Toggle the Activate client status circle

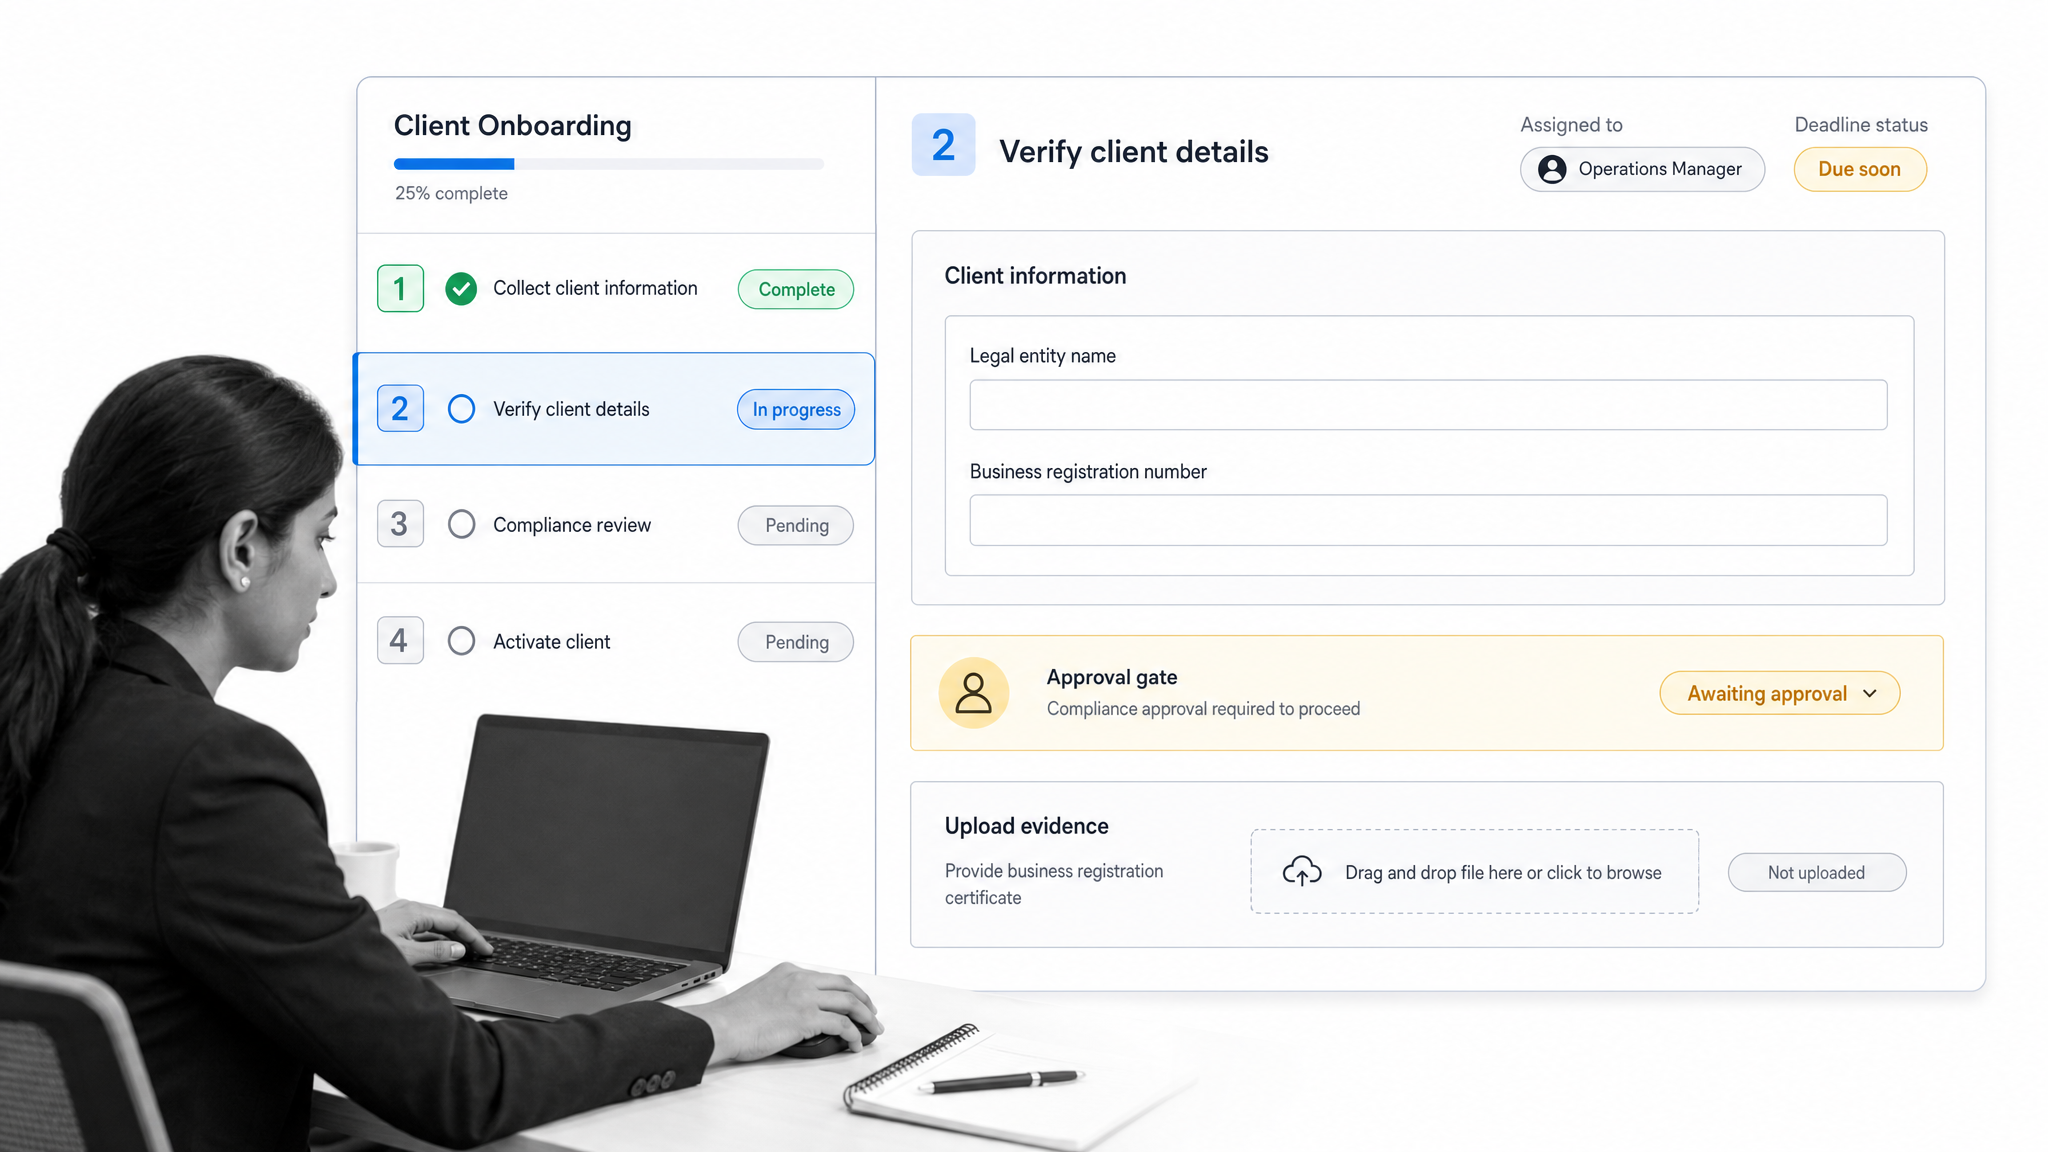pos(461,641)
